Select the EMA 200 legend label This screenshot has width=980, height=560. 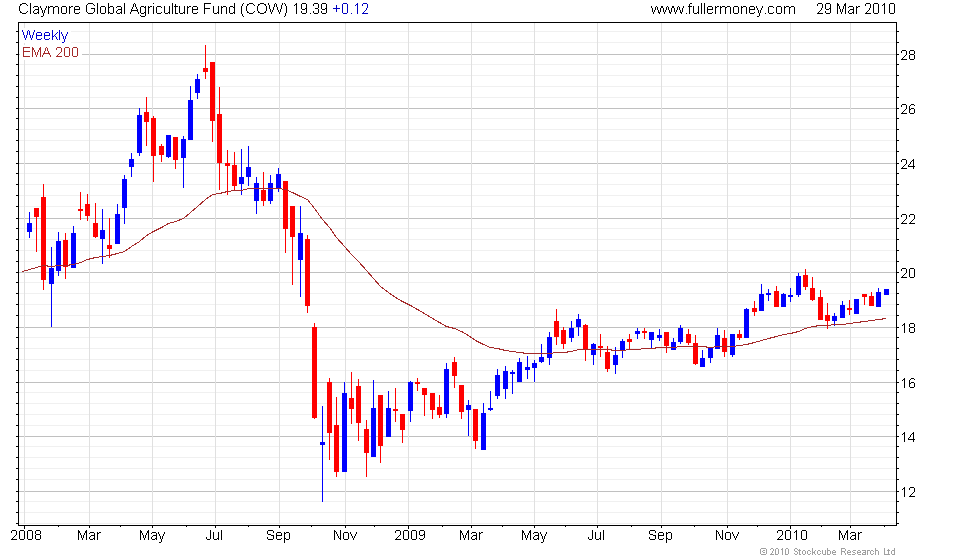tap(50, 52)
